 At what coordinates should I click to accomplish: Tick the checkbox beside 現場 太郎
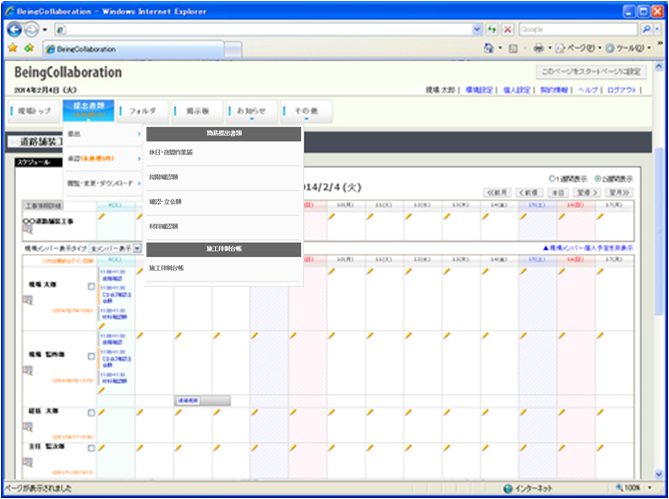coord(91,287)
